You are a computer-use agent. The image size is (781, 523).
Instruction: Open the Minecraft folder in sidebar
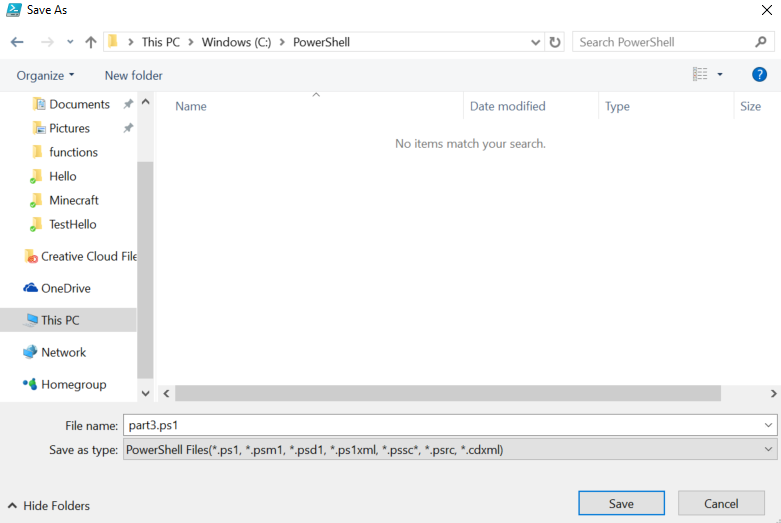click(x=73, y=200)
